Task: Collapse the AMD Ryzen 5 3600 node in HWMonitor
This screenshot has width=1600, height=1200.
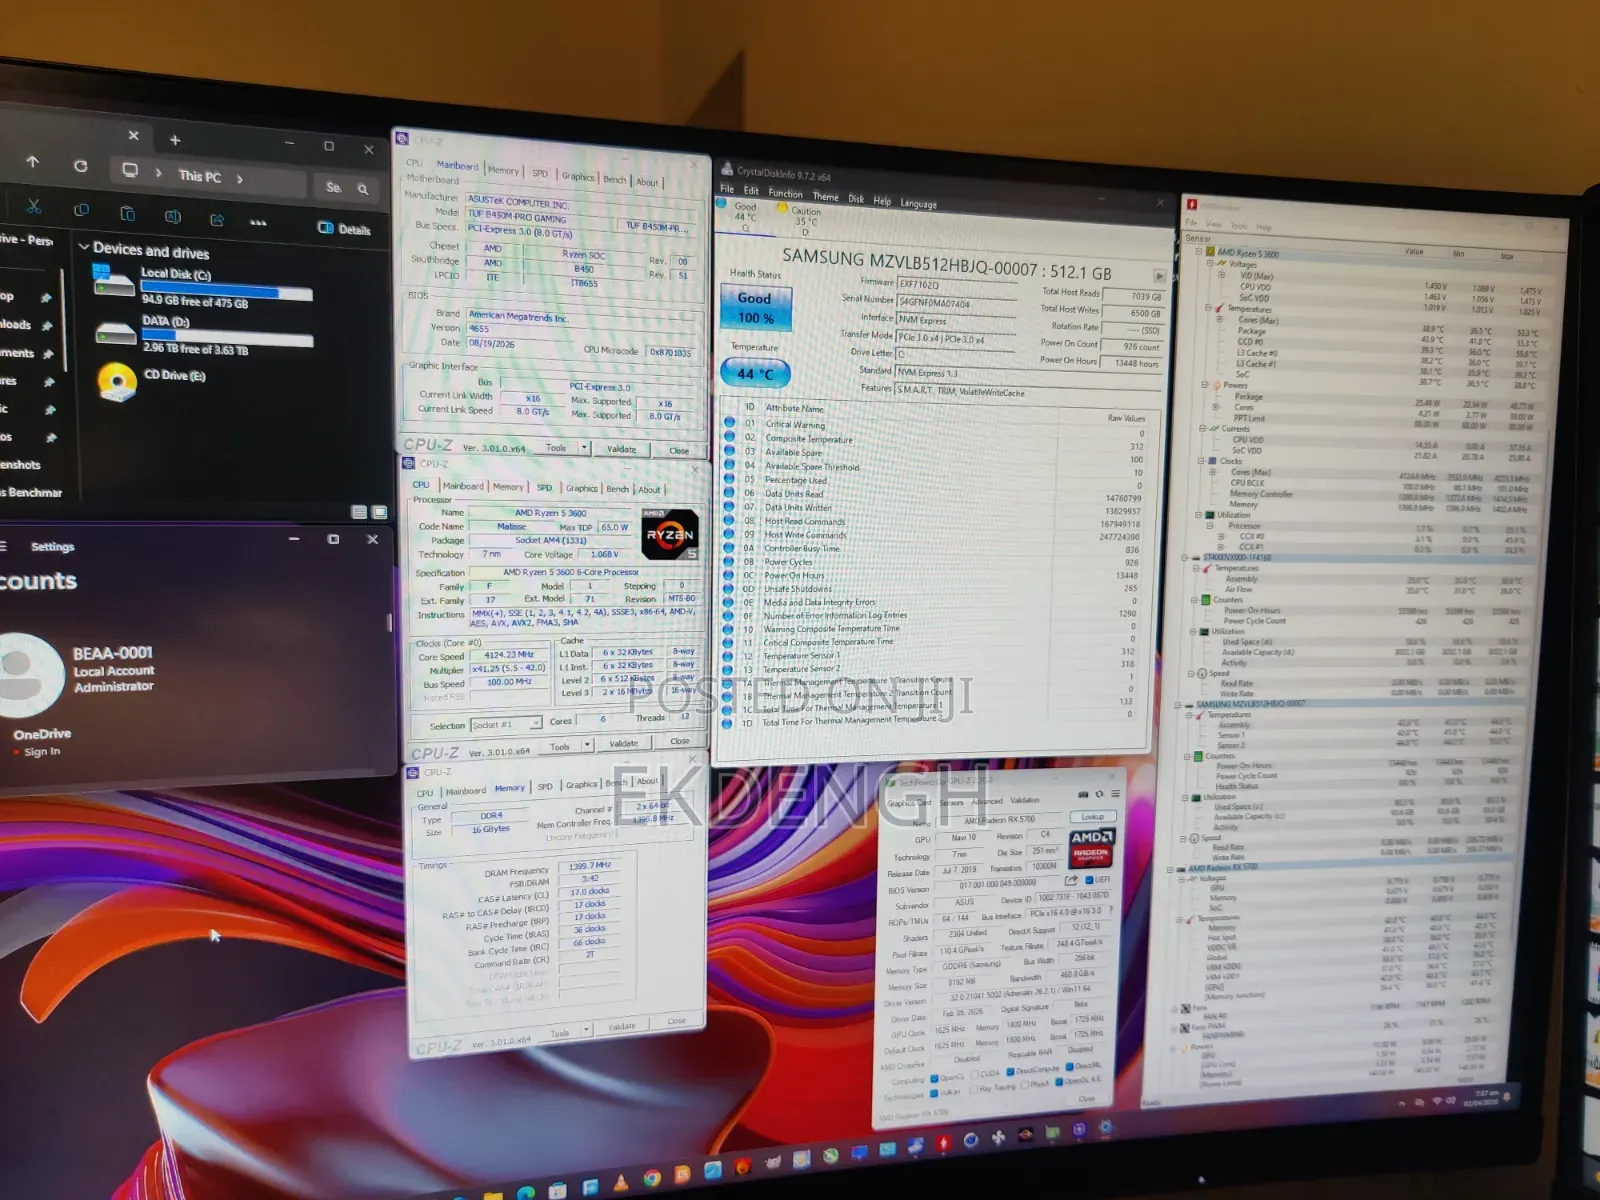Action: [x=1199, y=252]
